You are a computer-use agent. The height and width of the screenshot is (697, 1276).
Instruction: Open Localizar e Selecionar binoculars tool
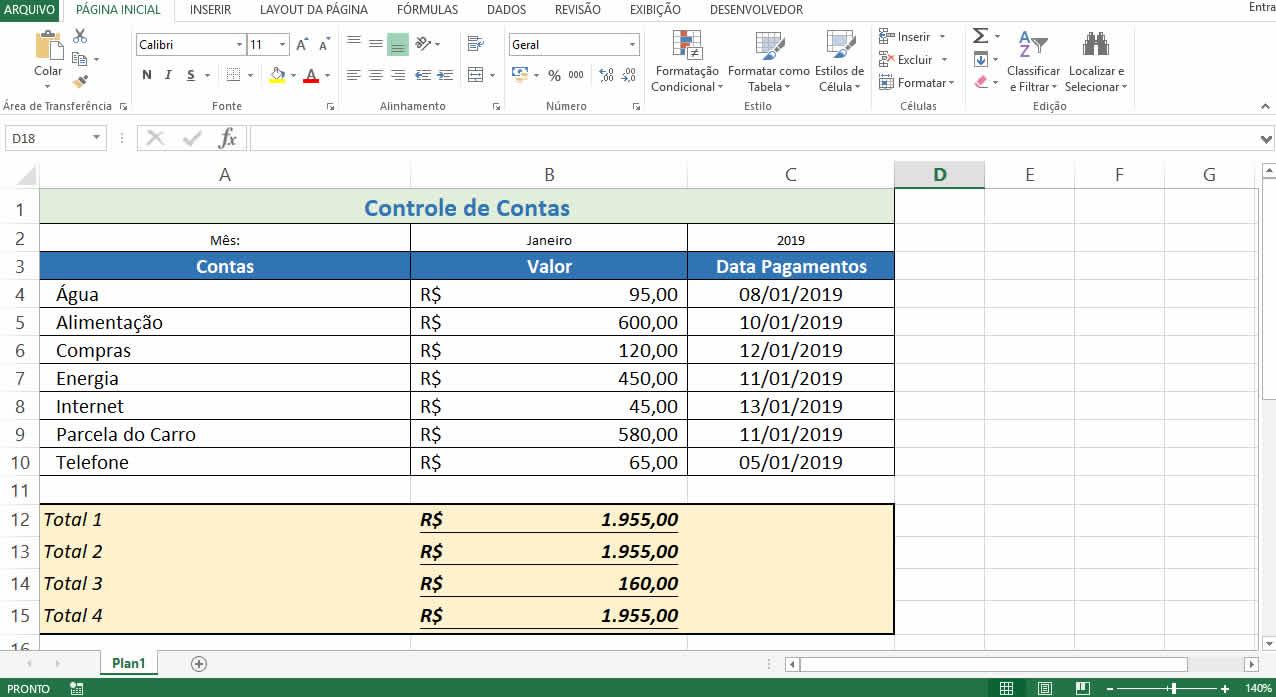click(x=1096, y=45)
